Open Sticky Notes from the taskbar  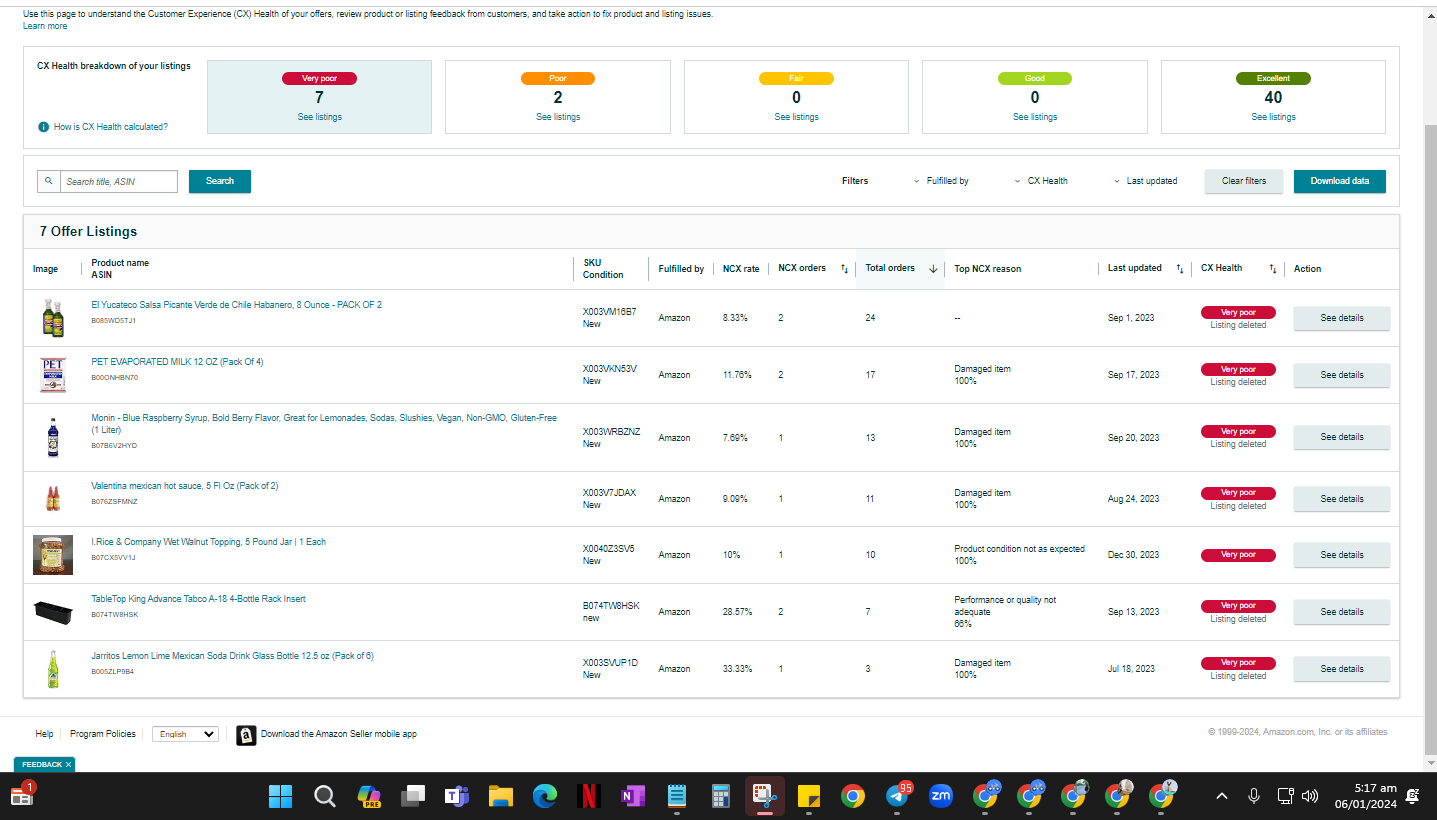[x=809, y=796]
